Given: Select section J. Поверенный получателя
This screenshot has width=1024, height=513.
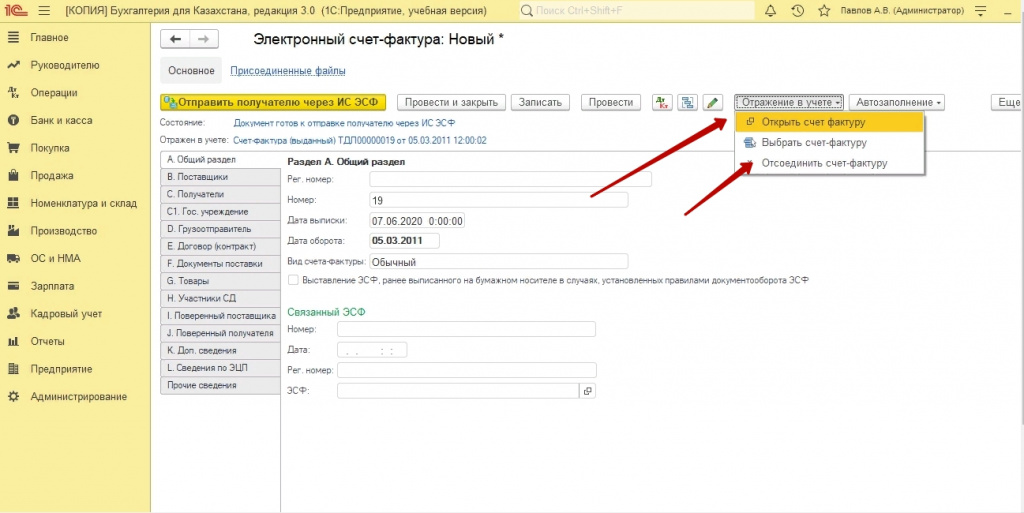Looking at the screenshot, I should (x=220, y=333).
